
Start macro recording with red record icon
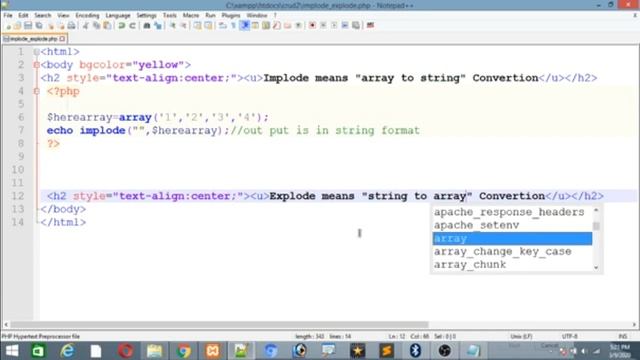click(x=312, y=26)
